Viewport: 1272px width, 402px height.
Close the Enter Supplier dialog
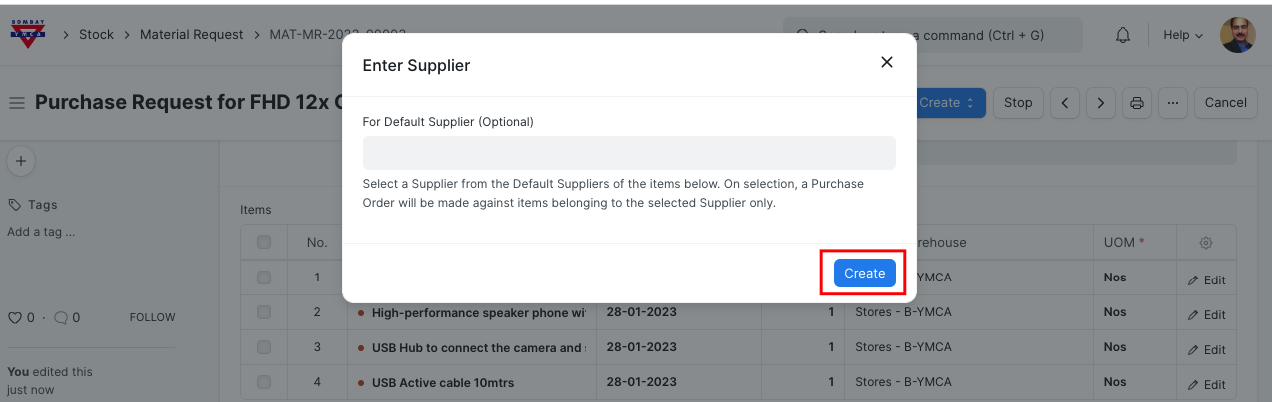[886, 62]
